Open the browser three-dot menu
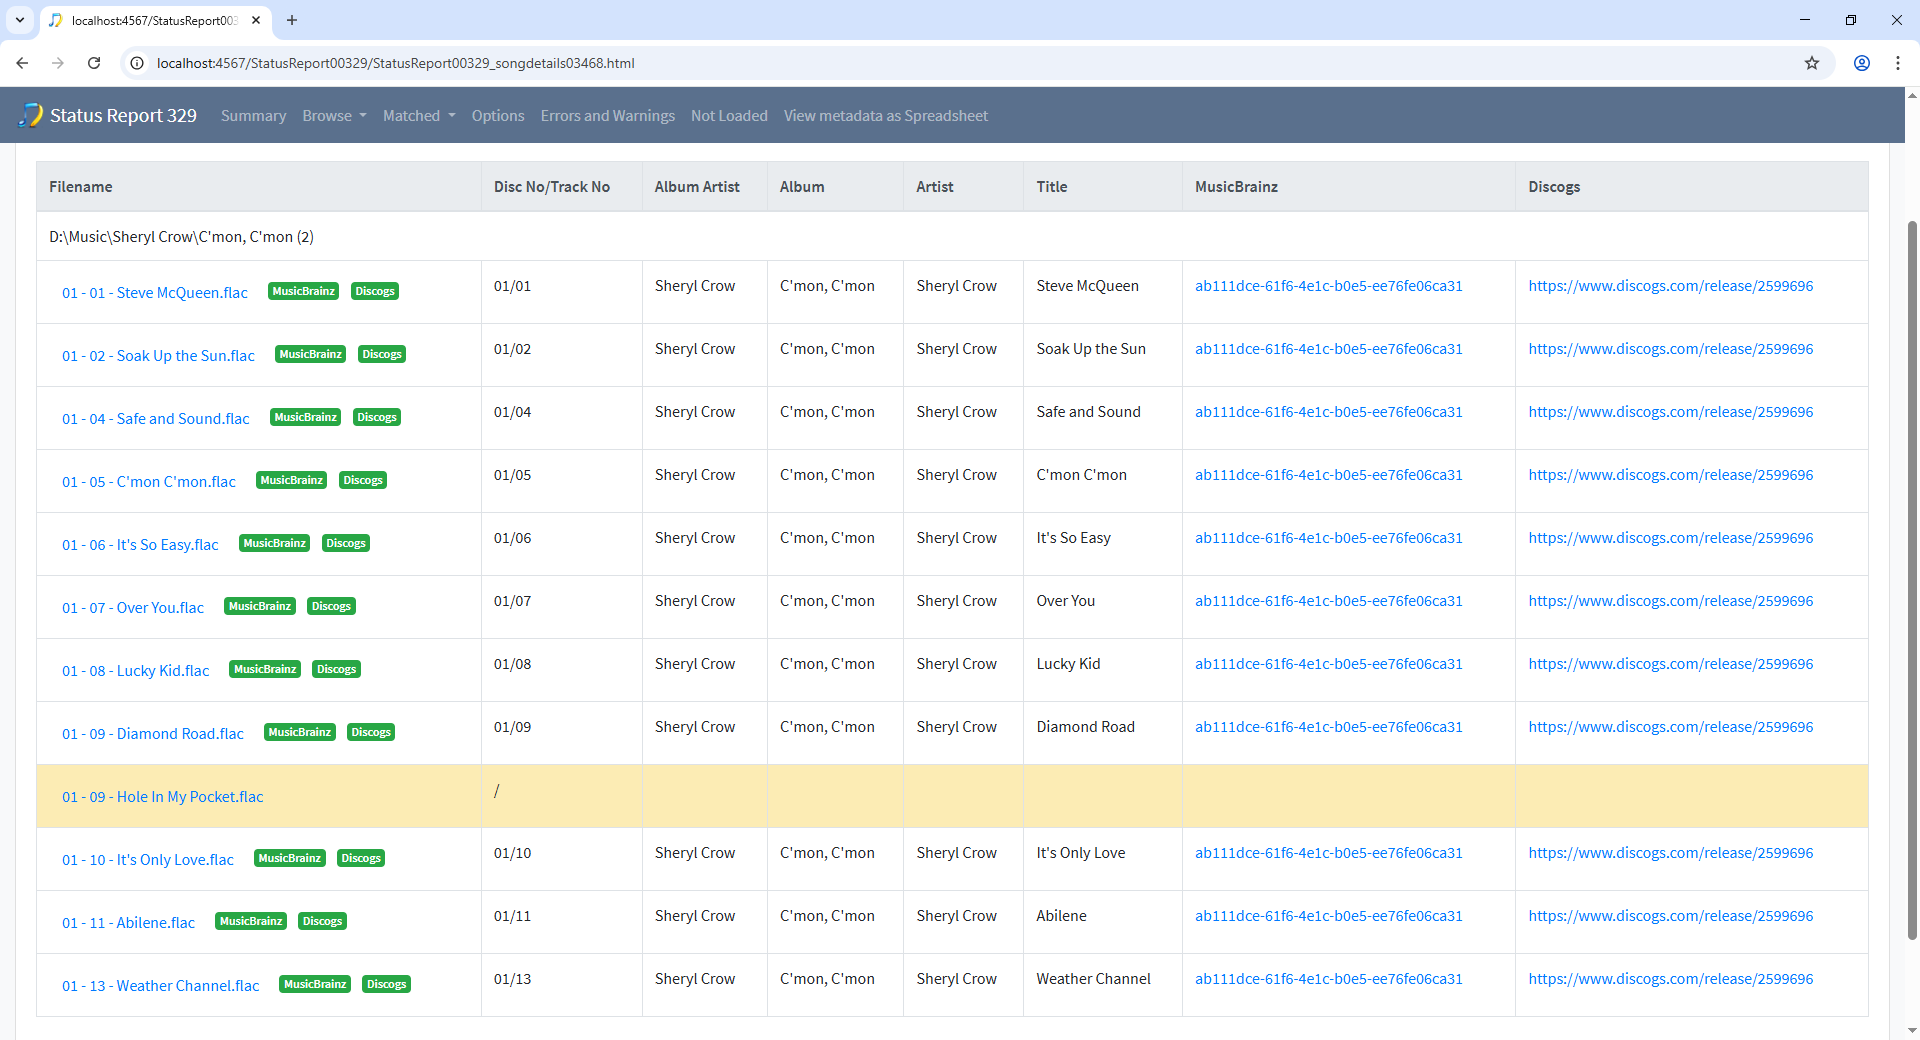 1898,63
